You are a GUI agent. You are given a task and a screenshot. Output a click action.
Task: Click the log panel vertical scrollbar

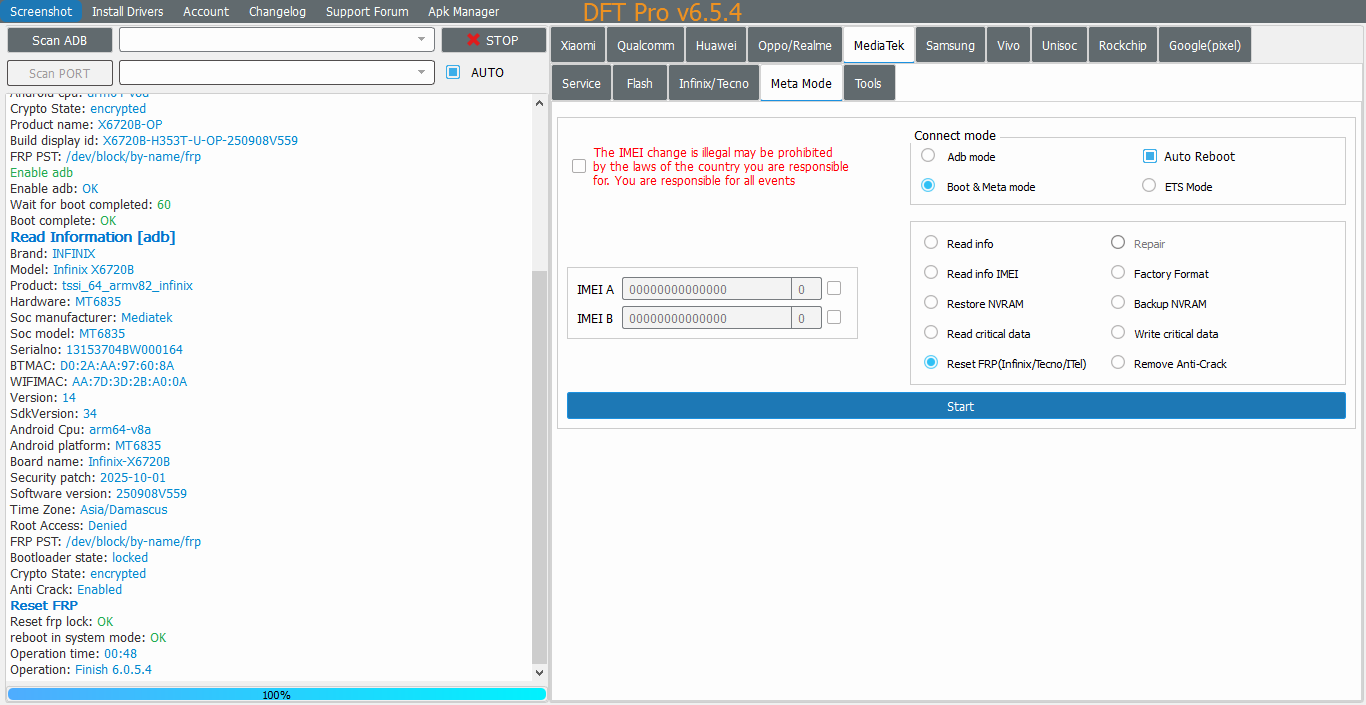pos(540,467)
